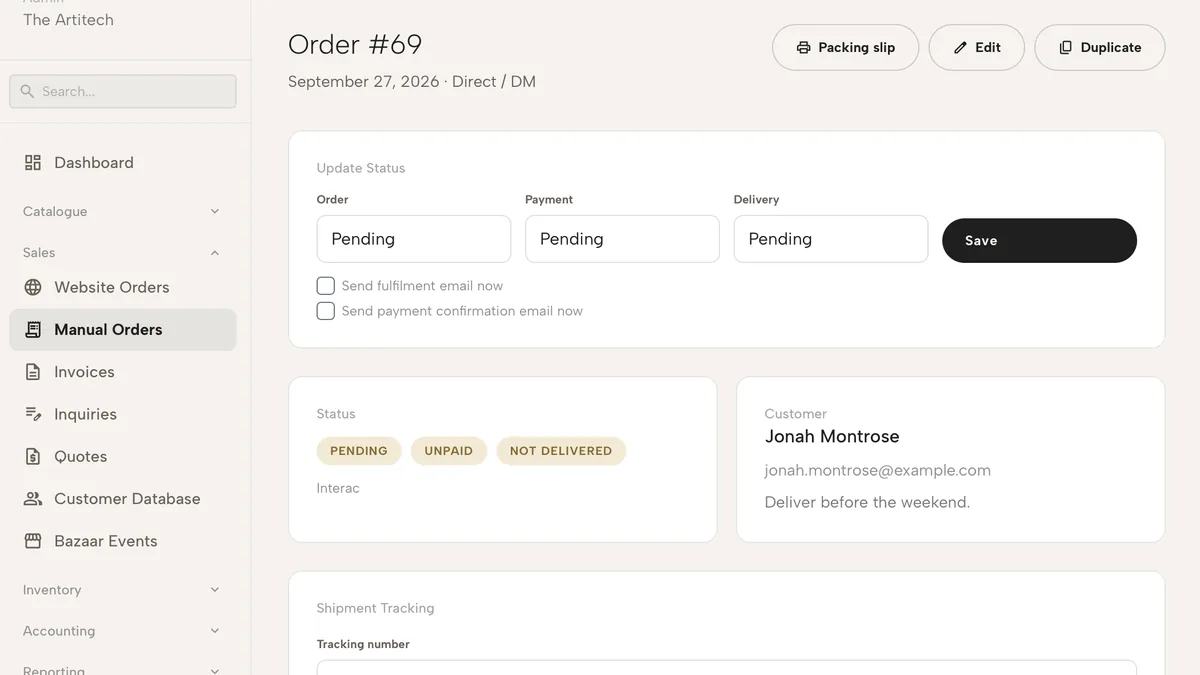
Task: Click the Update Status heading
Action: [x=361, y=168]
